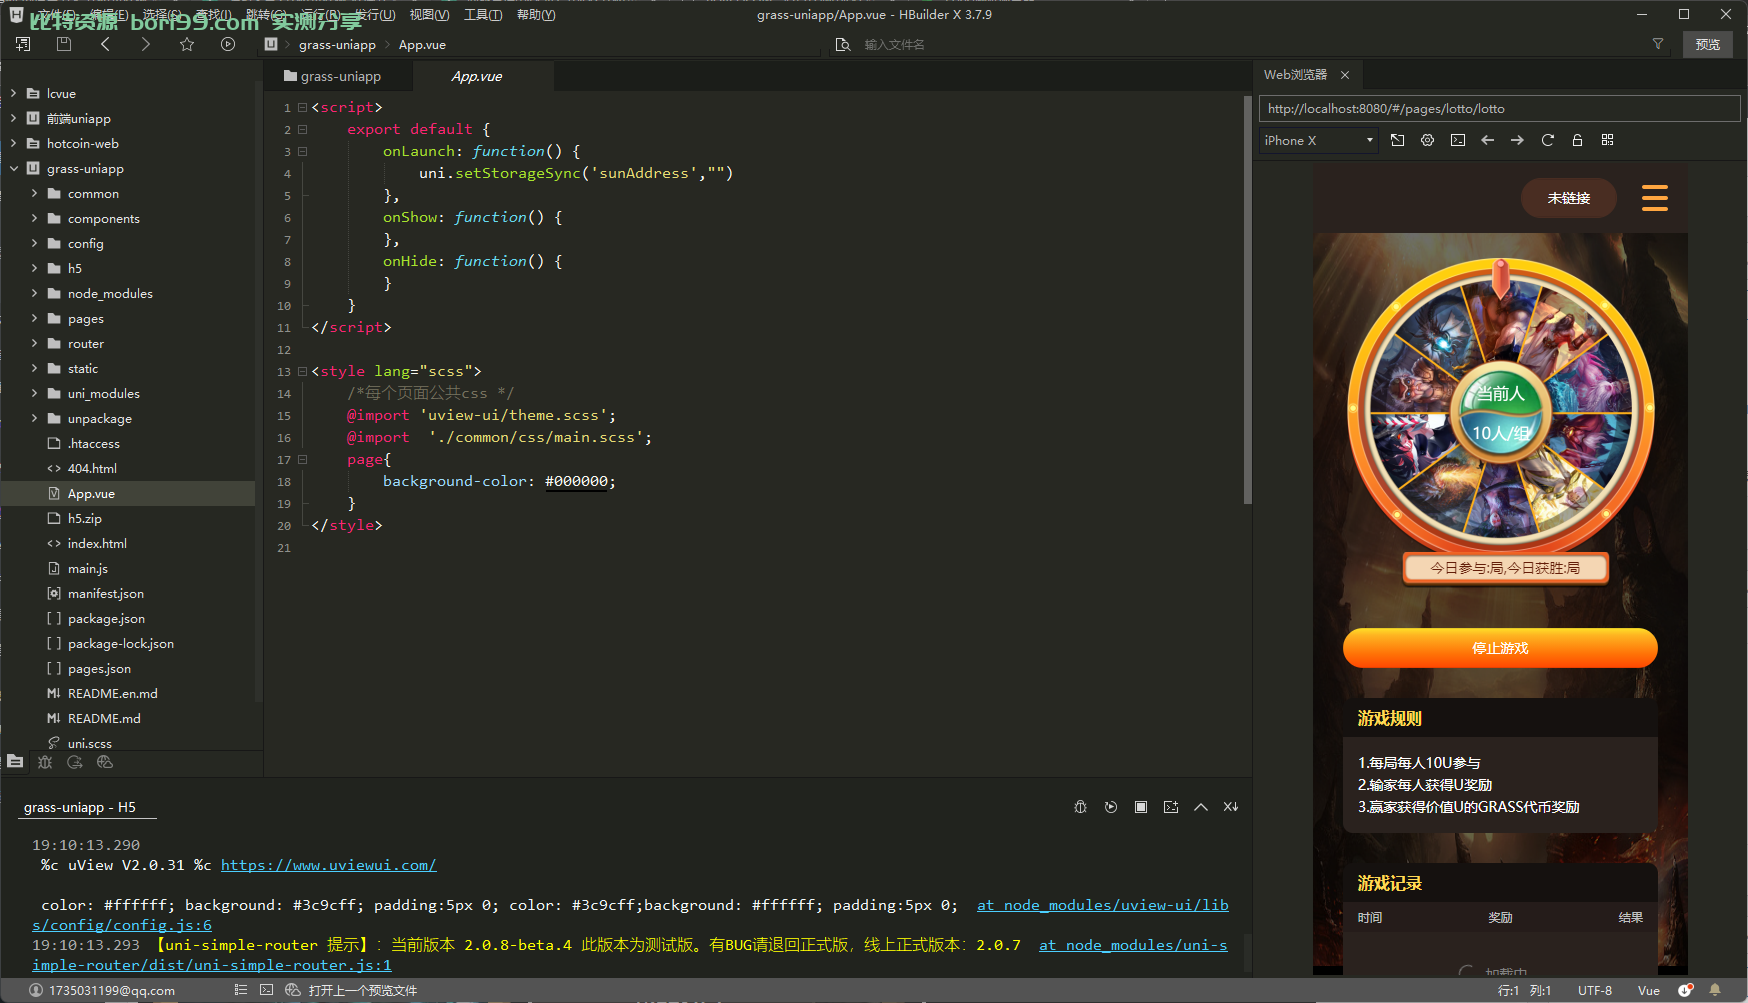This screenshot has height=1003, width=1748.
Task: Fold the page rule at line 17
Action: click(302, 459)
